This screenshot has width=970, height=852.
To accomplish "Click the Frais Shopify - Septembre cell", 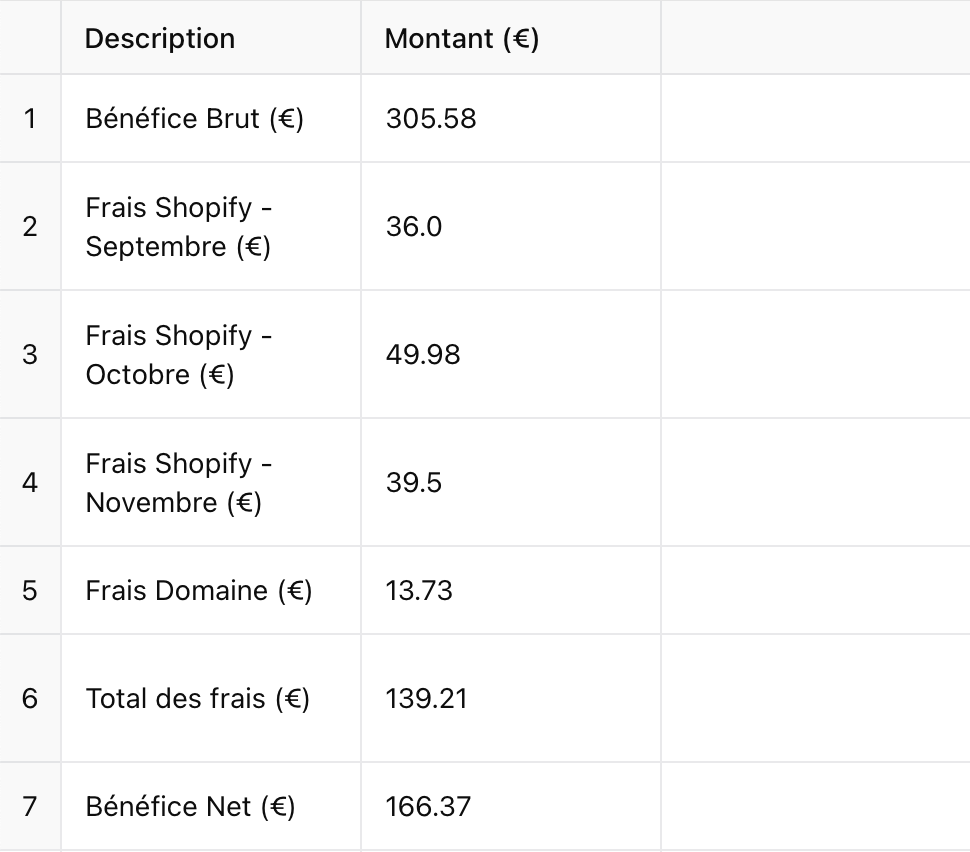I will coord(180,227).
